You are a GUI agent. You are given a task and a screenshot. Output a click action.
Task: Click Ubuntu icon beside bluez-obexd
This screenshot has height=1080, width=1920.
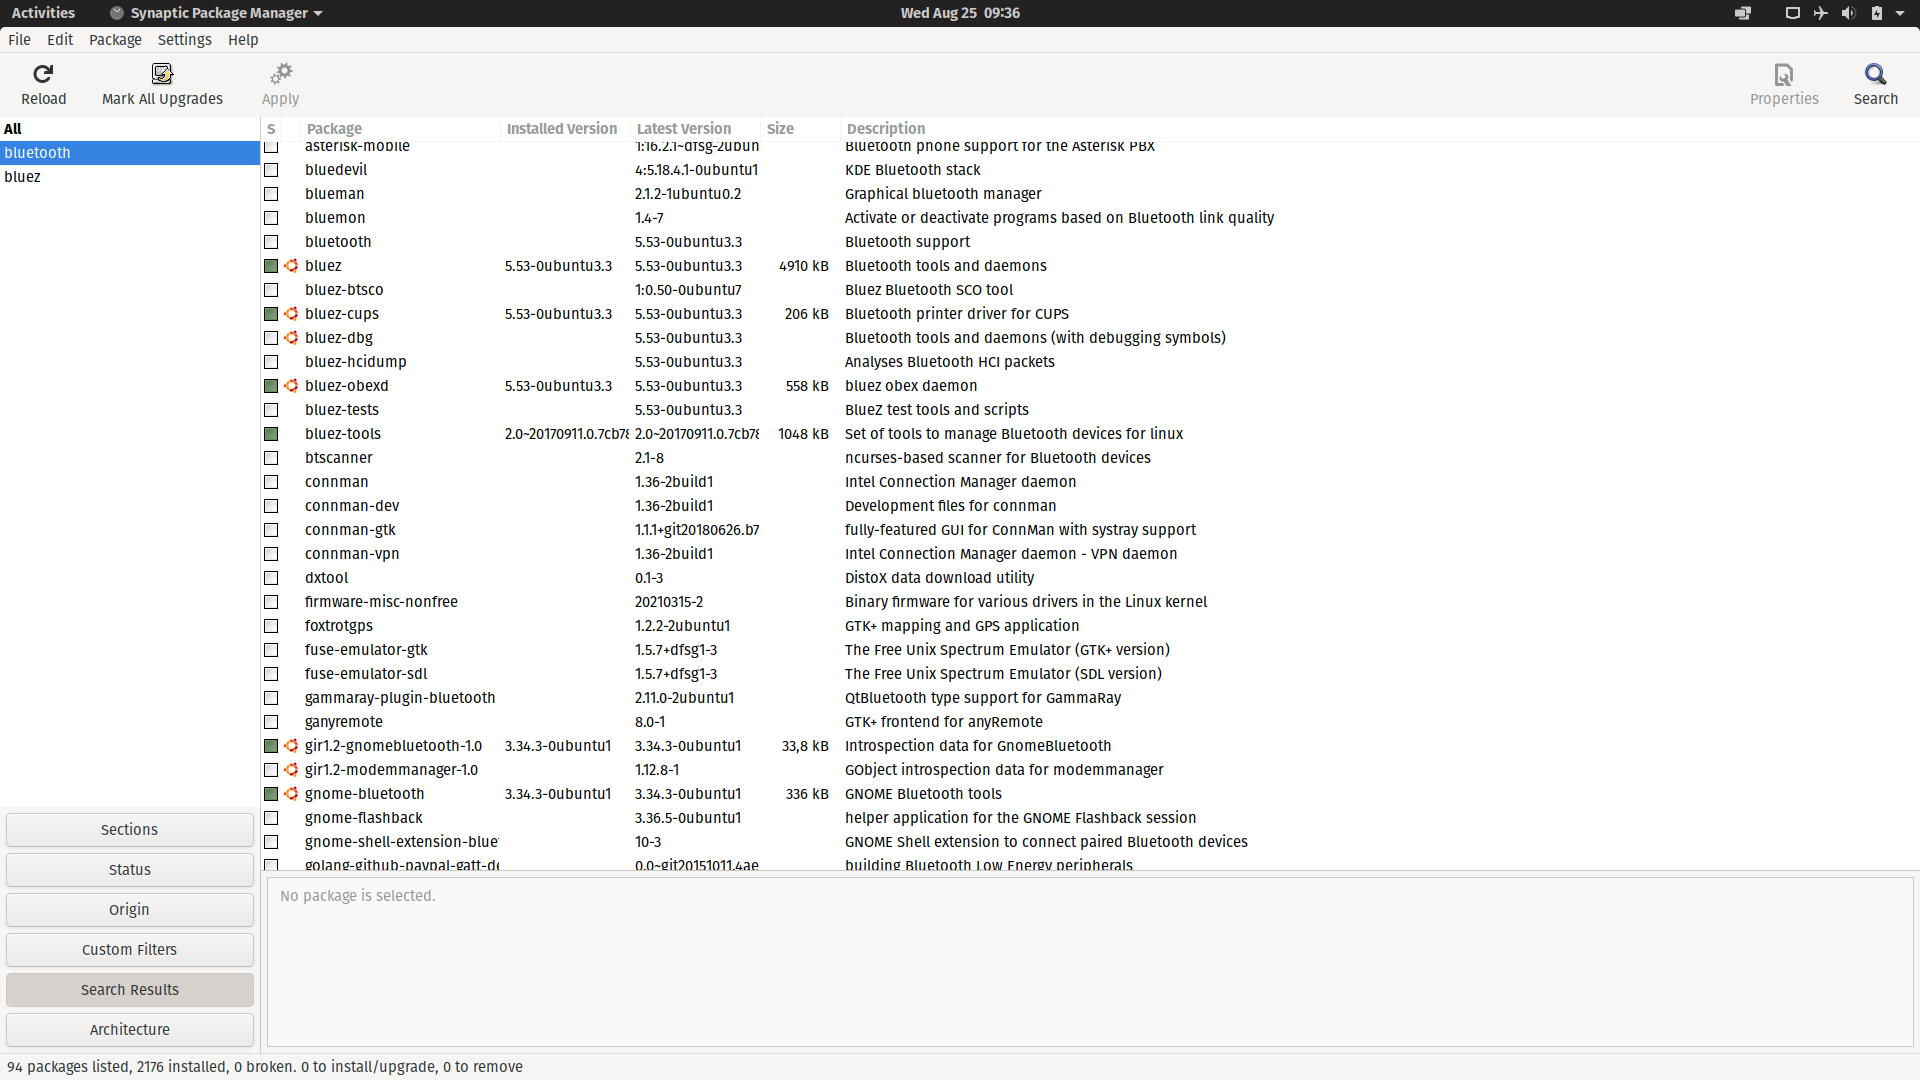[x=291, y=386]
